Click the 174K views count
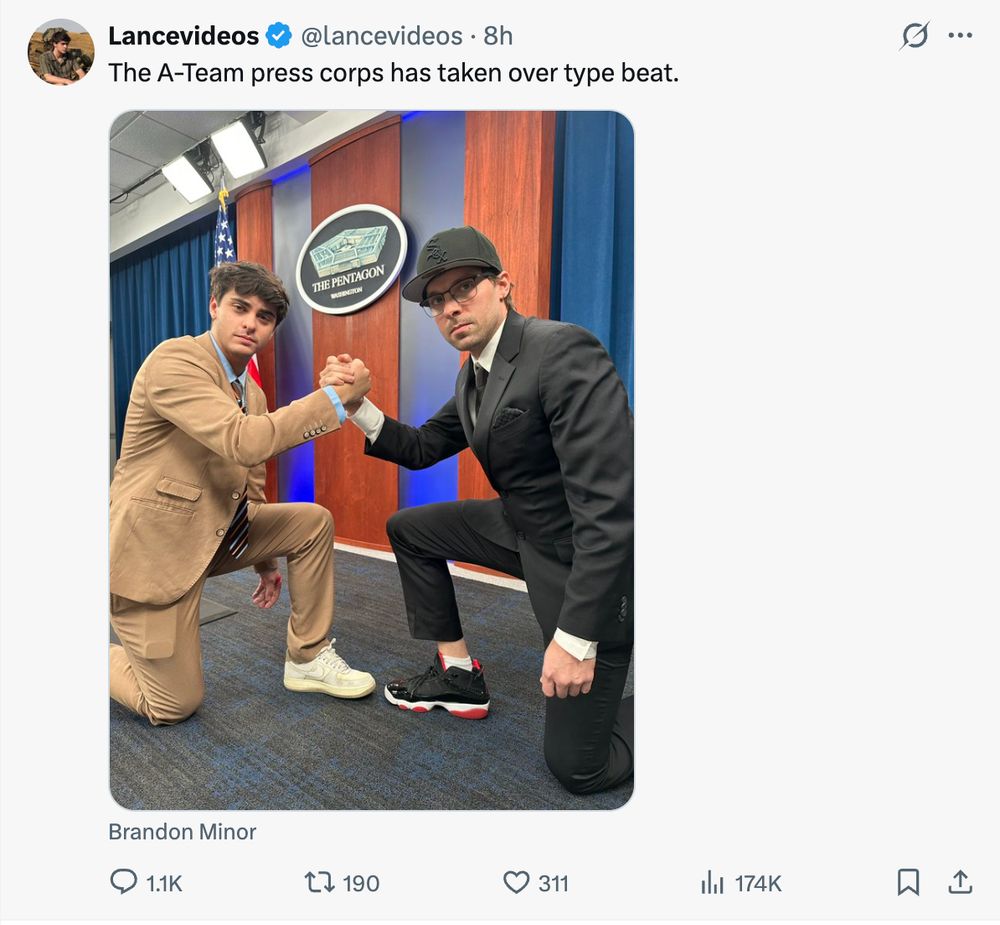 coord(758,884)
